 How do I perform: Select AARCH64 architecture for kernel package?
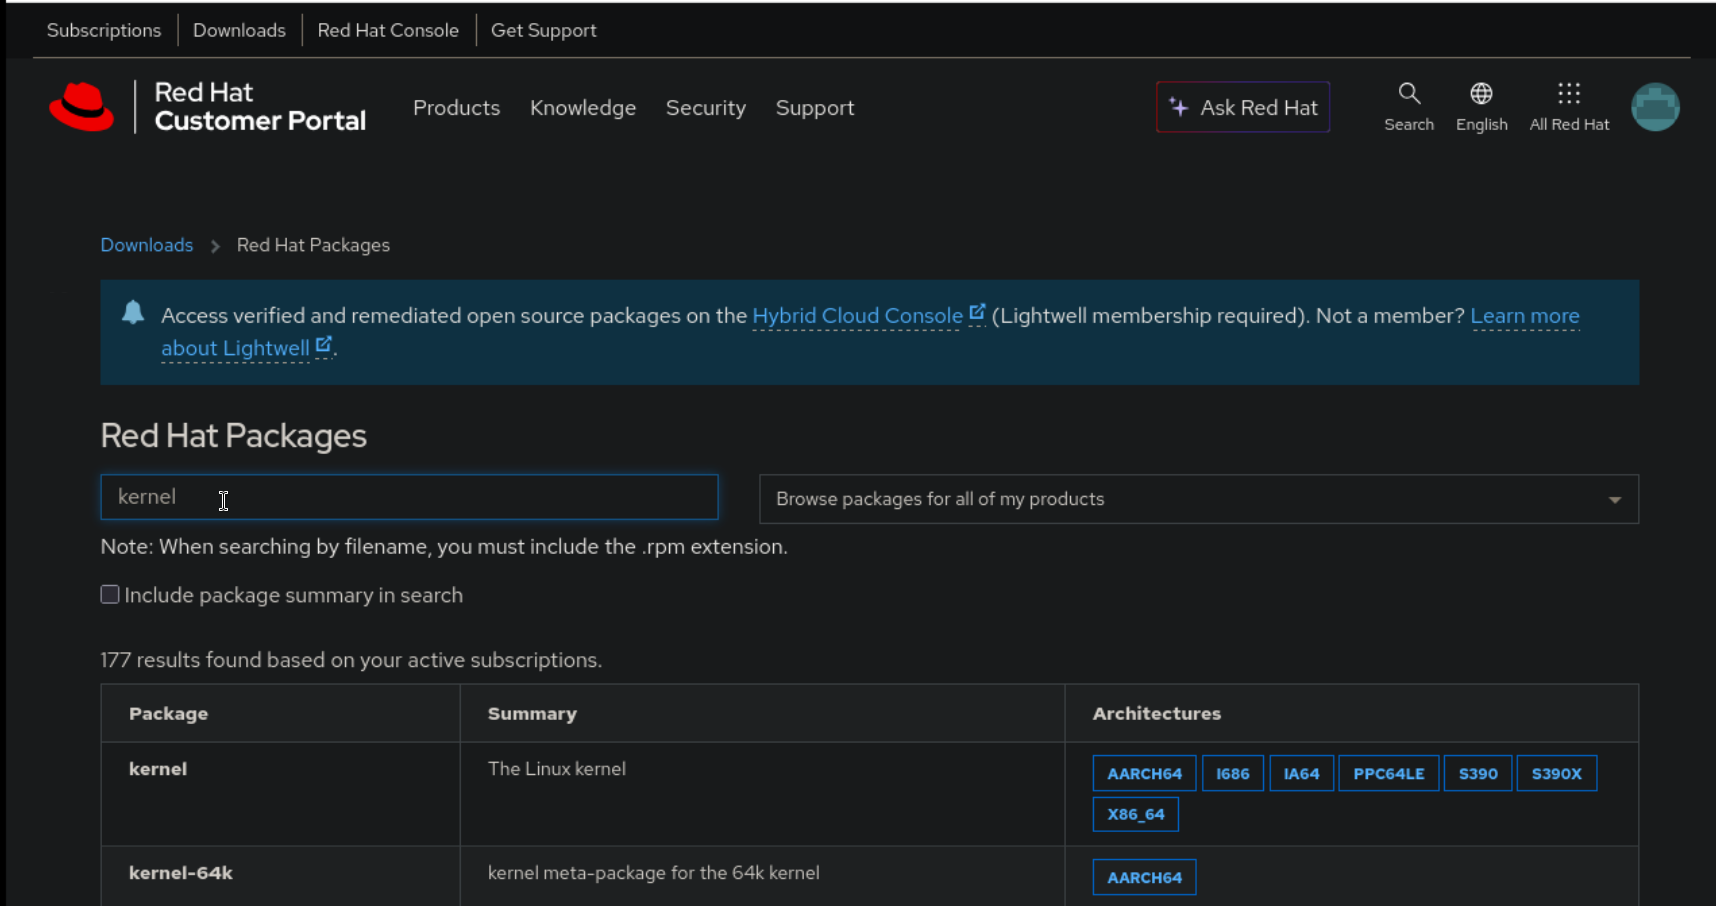(1144, 773)
